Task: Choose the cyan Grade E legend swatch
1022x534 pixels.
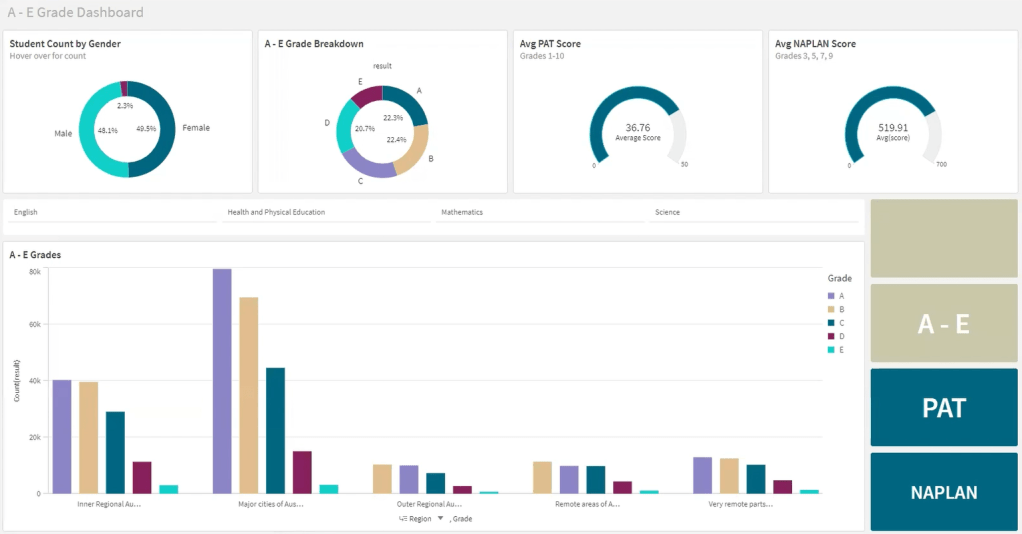Action: tap(831, 350)
